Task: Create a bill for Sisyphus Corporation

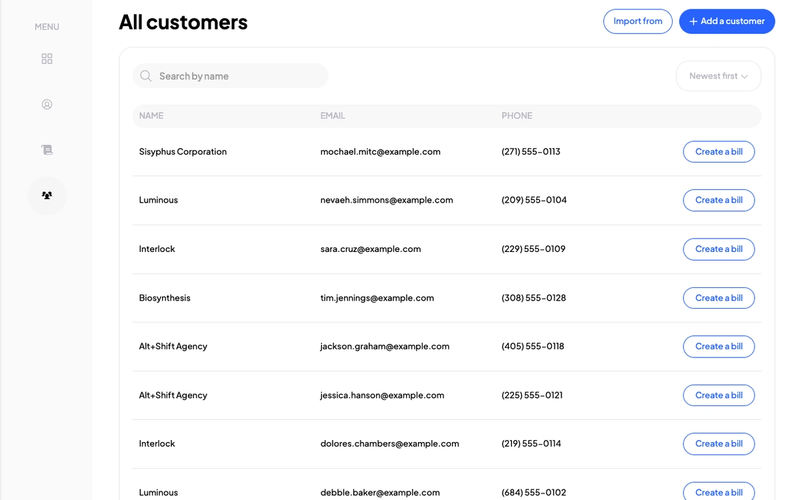Action: (x=718, y=152)
